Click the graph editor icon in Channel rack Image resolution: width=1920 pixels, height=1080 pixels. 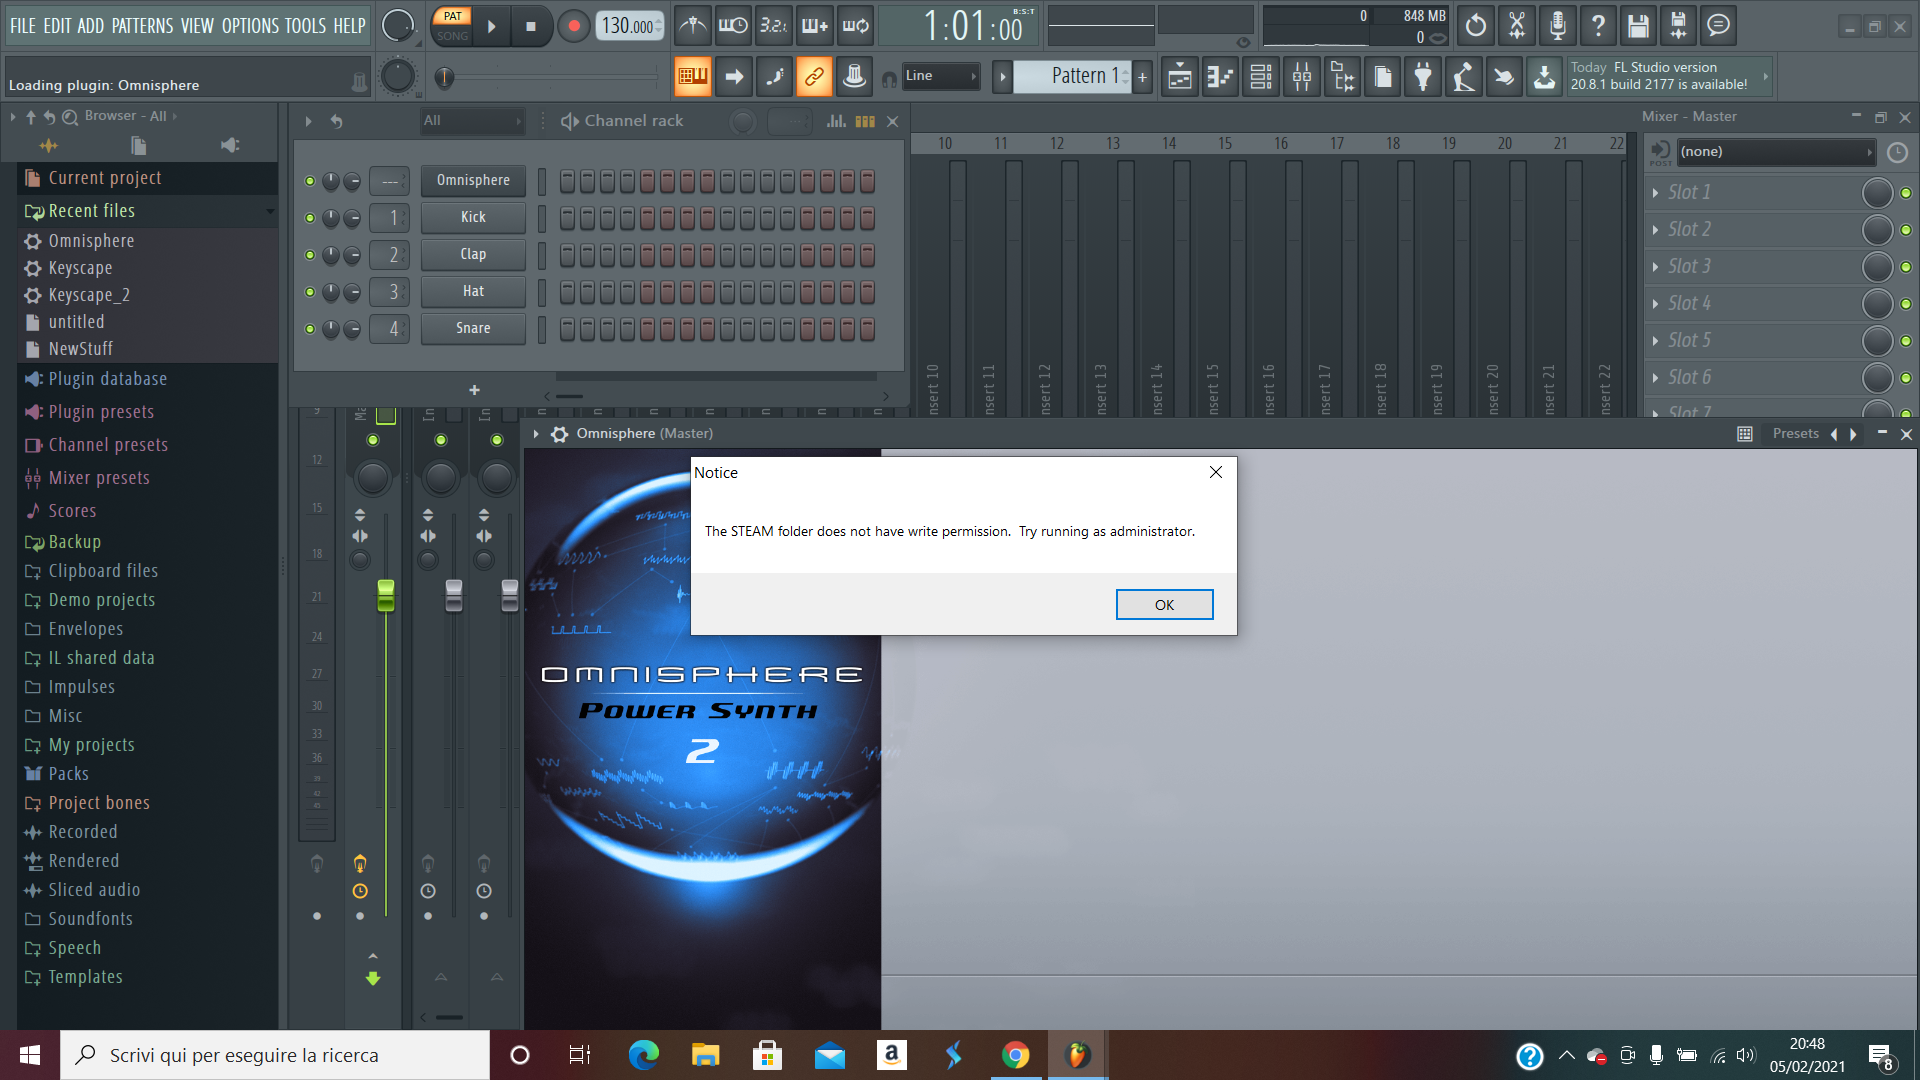click(x=837, y=121)
